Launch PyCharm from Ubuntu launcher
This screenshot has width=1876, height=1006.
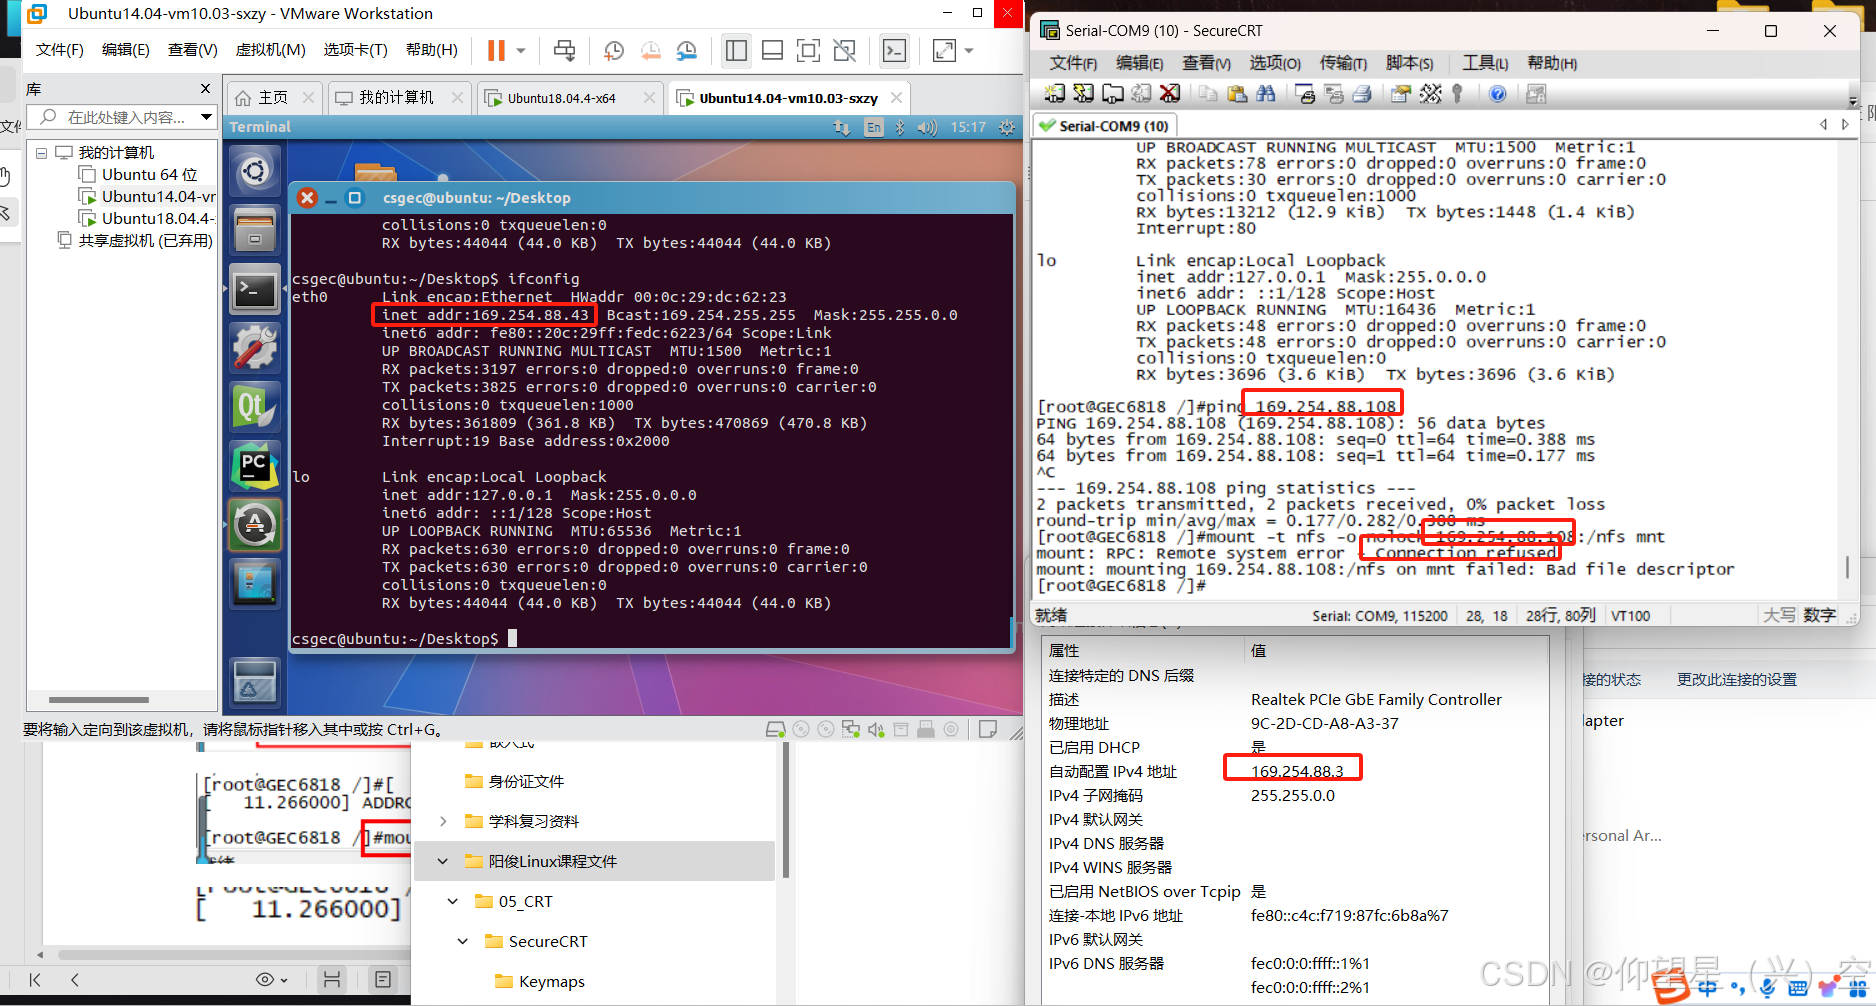point(255,466)
